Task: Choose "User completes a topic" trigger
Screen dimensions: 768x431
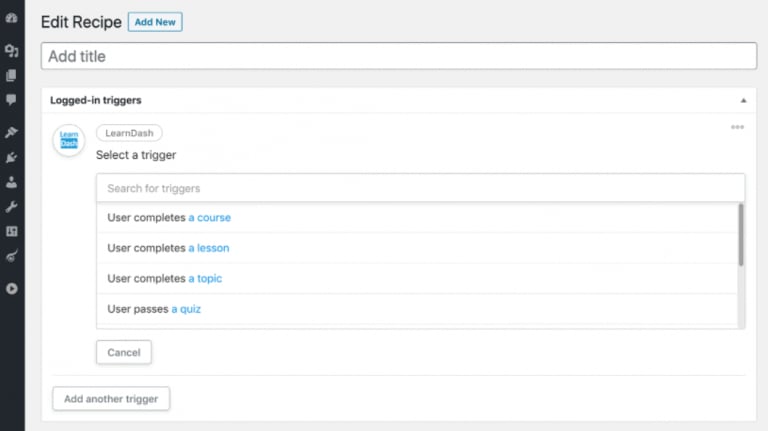Action: [164, 278]
